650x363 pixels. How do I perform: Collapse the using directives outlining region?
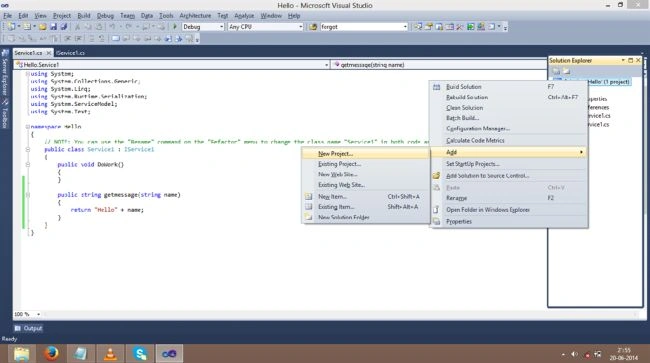[27, 74]
